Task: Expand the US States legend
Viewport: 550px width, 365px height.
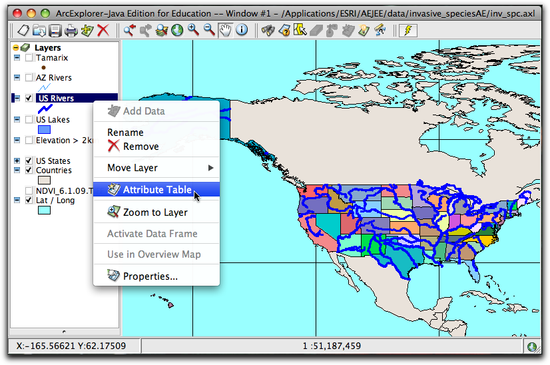Action: (17, 161)
